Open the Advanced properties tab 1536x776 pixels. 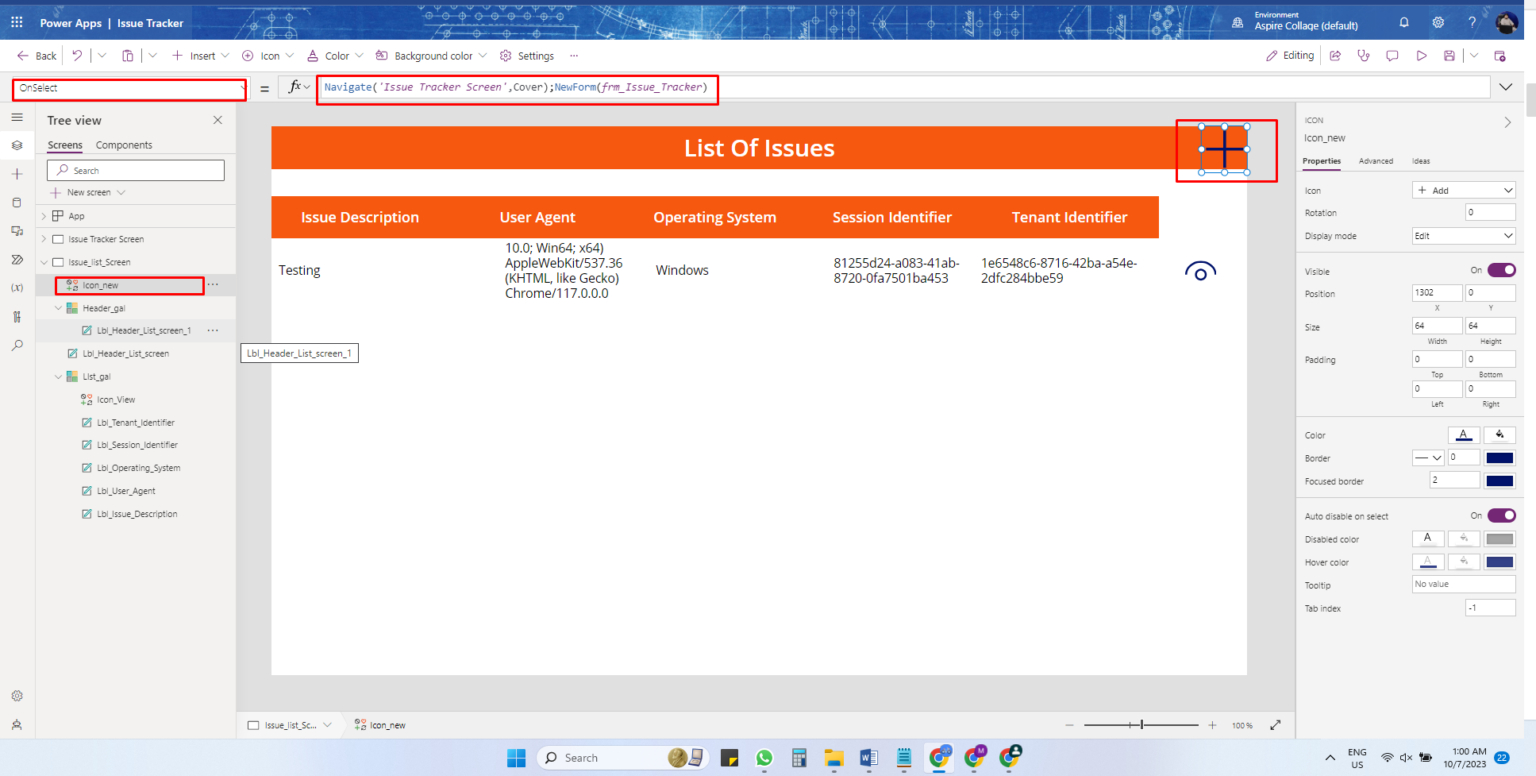pos(1375,161)
